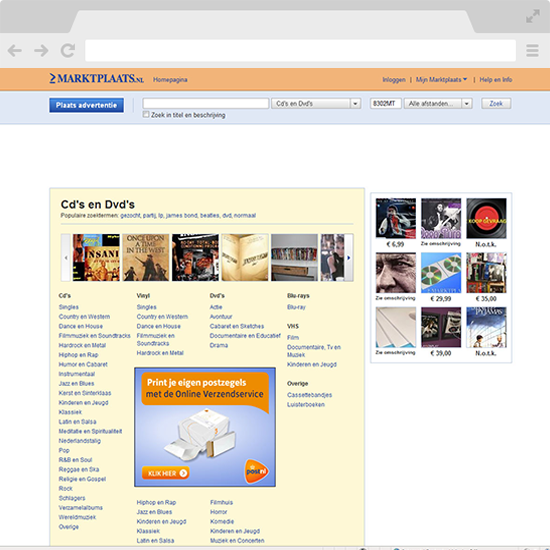Screen dimensions: 550x550
Task: Show previous items with carousel left arrow
Action: [66, 257]
